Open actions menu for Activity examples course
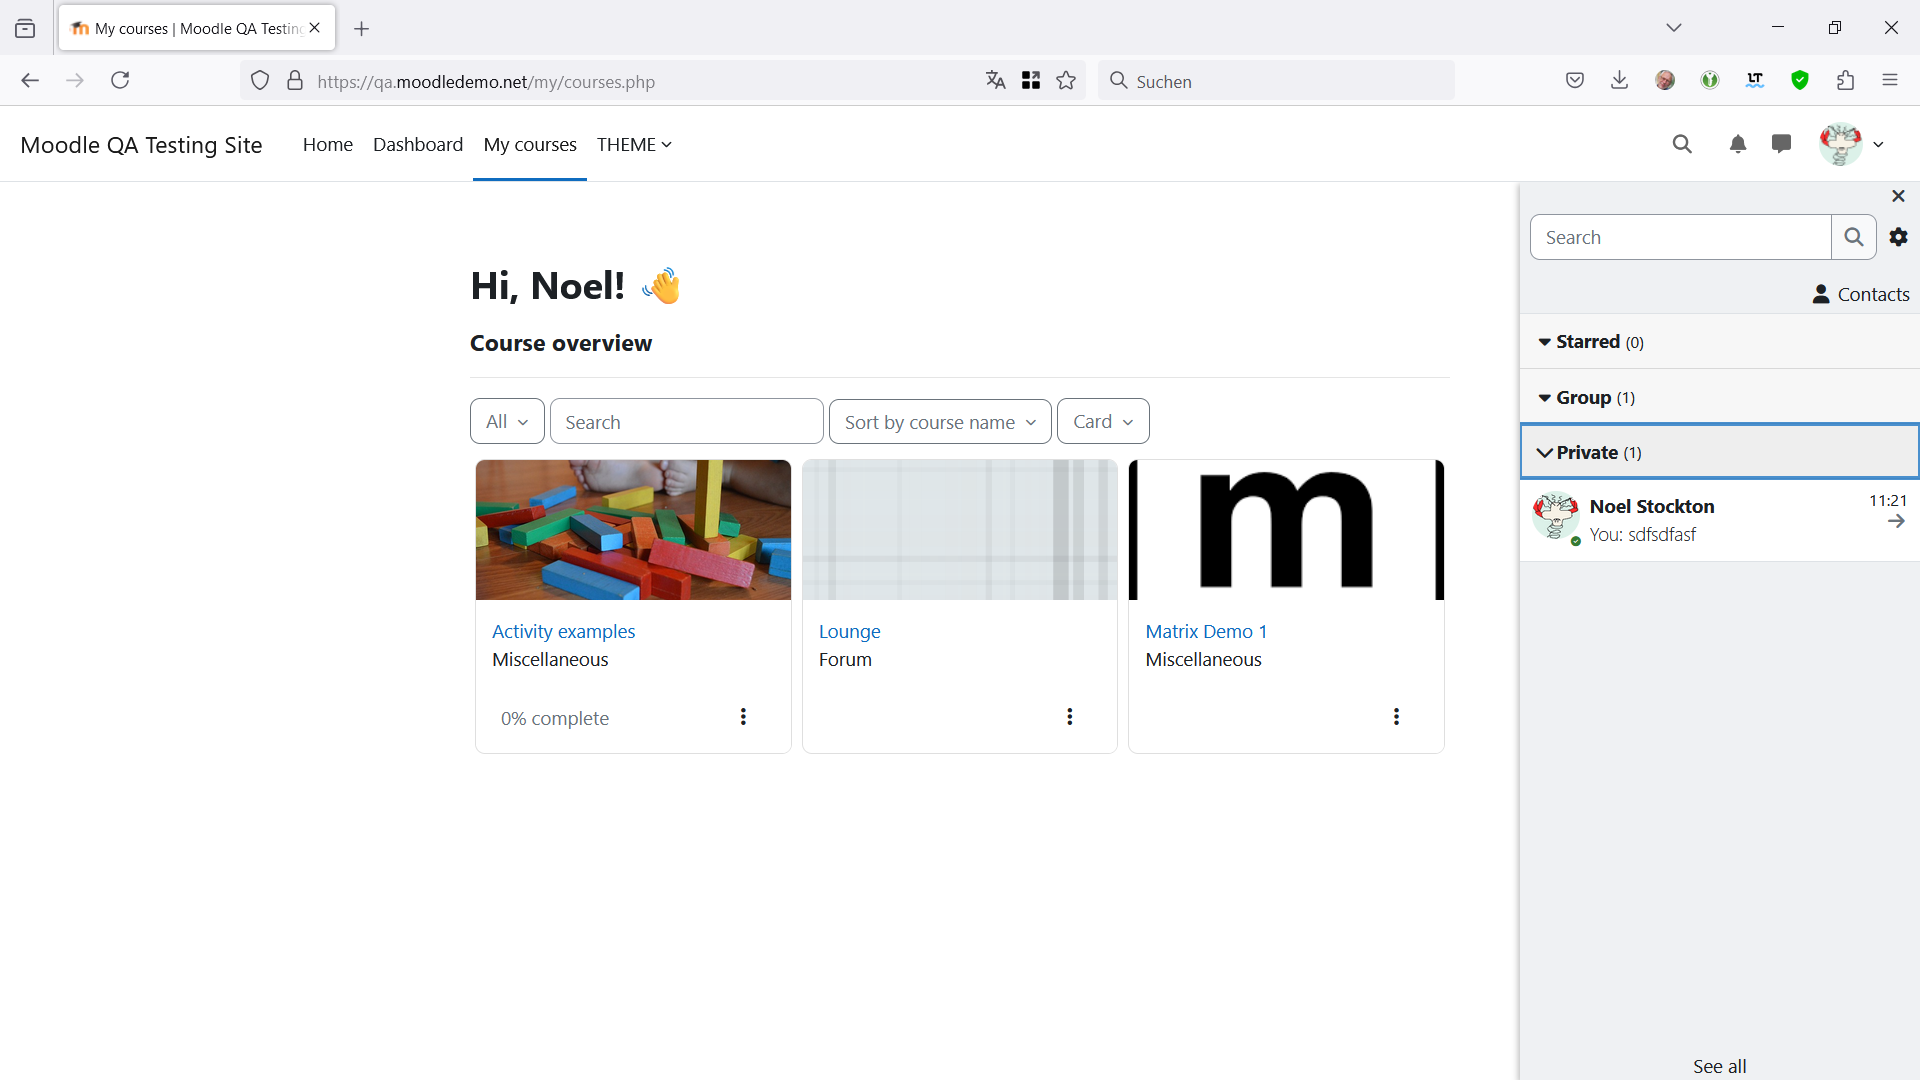The image size is (1920, 1080). click(743, 717)
